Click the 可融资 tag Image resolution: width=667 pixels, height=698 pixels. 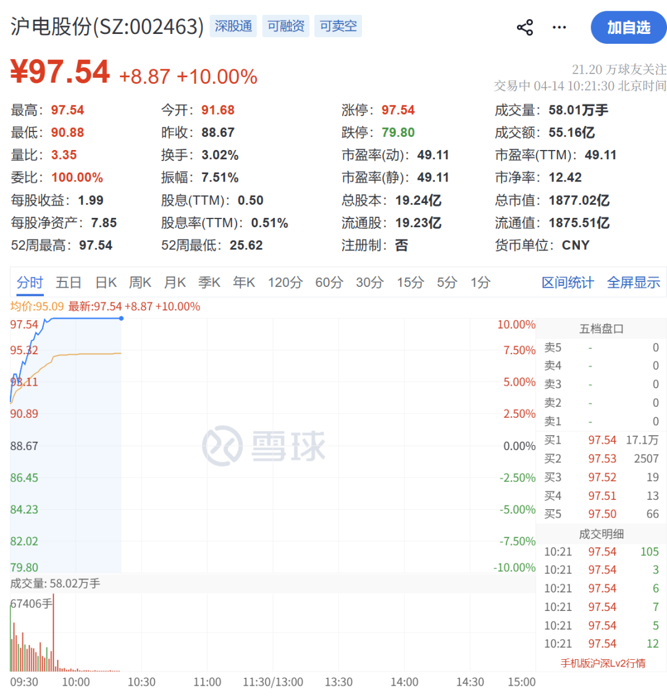[285, 26]
